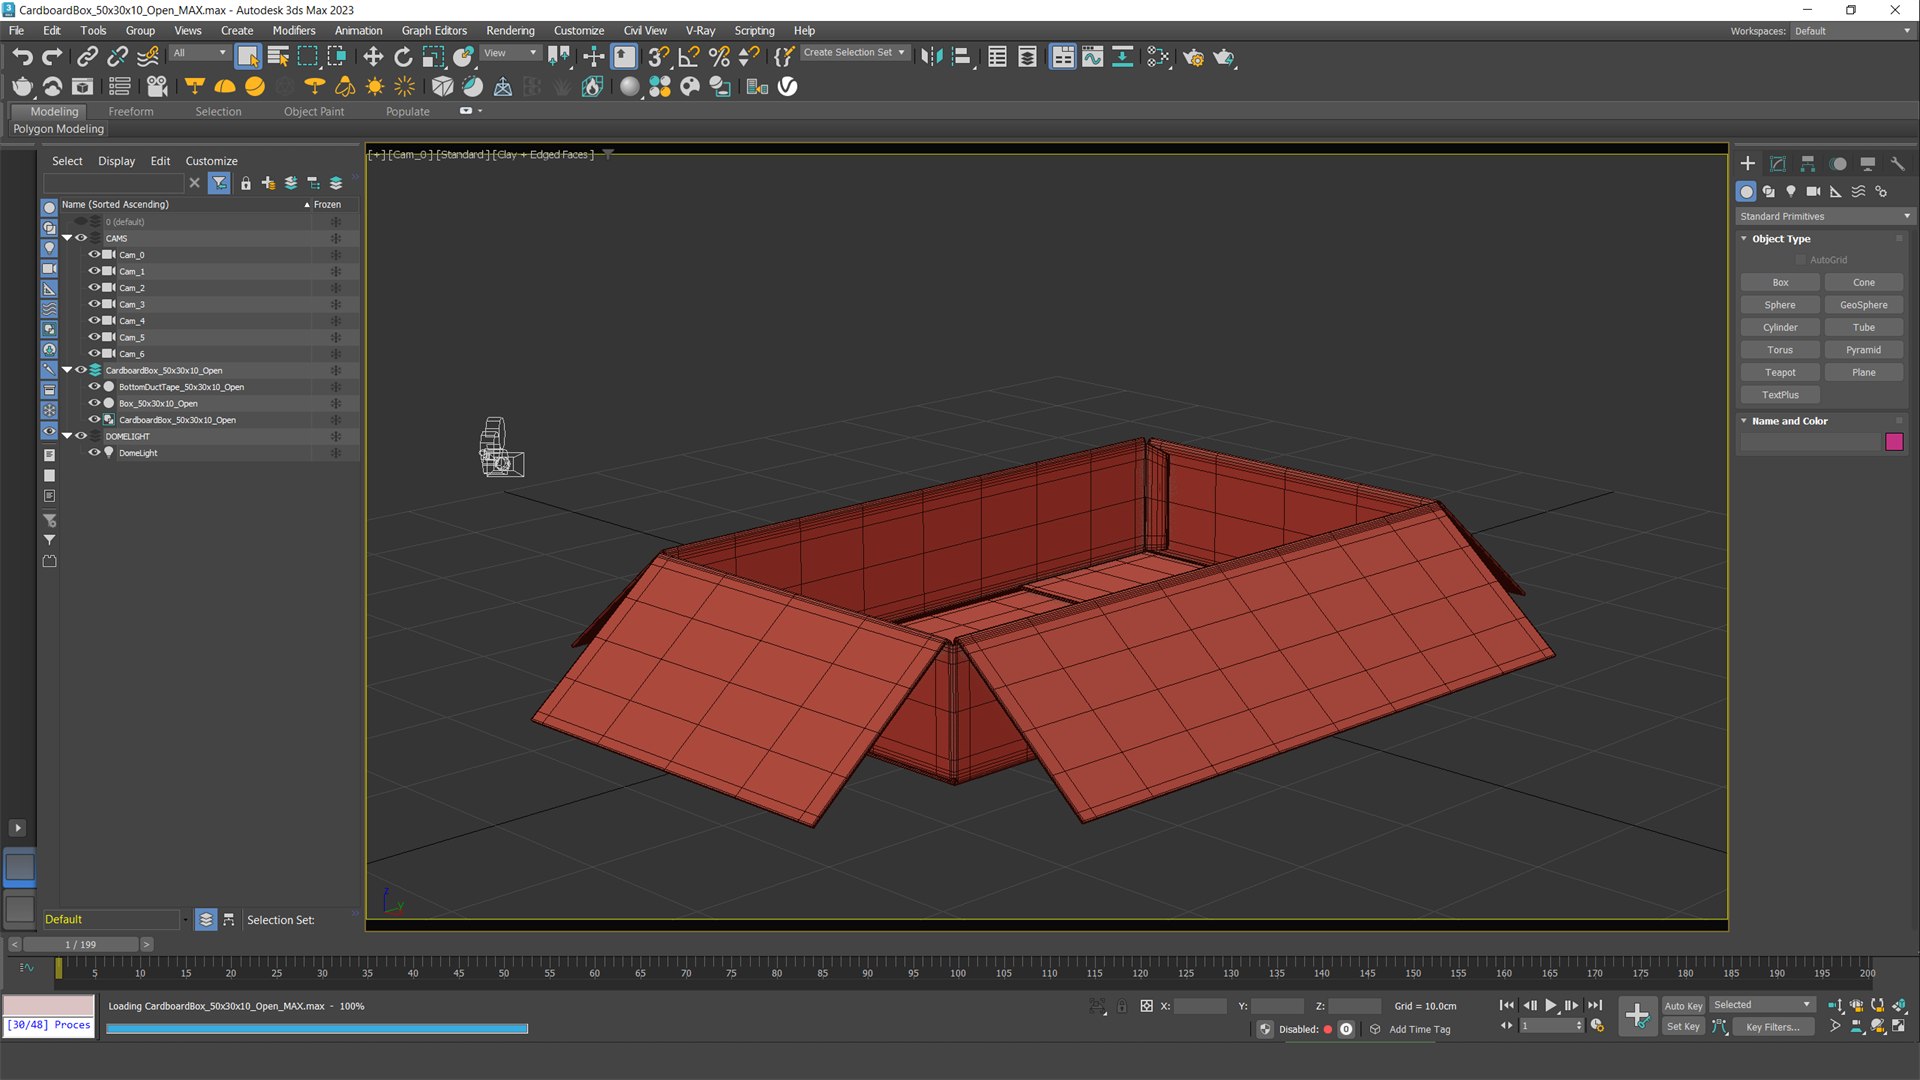This screenshot has height=1080, width=1920.
Task: Choose the Select and Move tool
Action: [373, 57]
